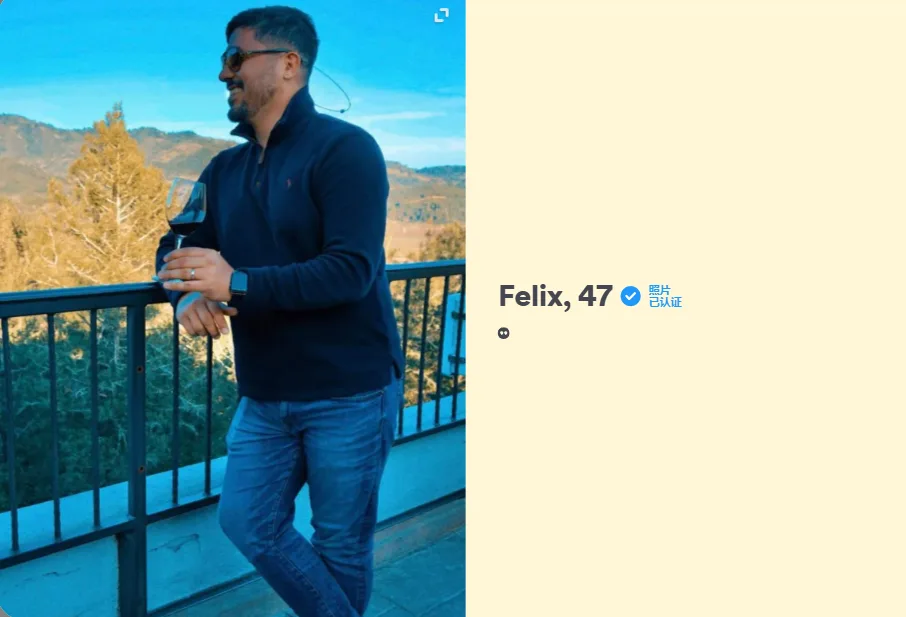
Task: Click the empty cream panel above name
Action: [x=686, y=139]
